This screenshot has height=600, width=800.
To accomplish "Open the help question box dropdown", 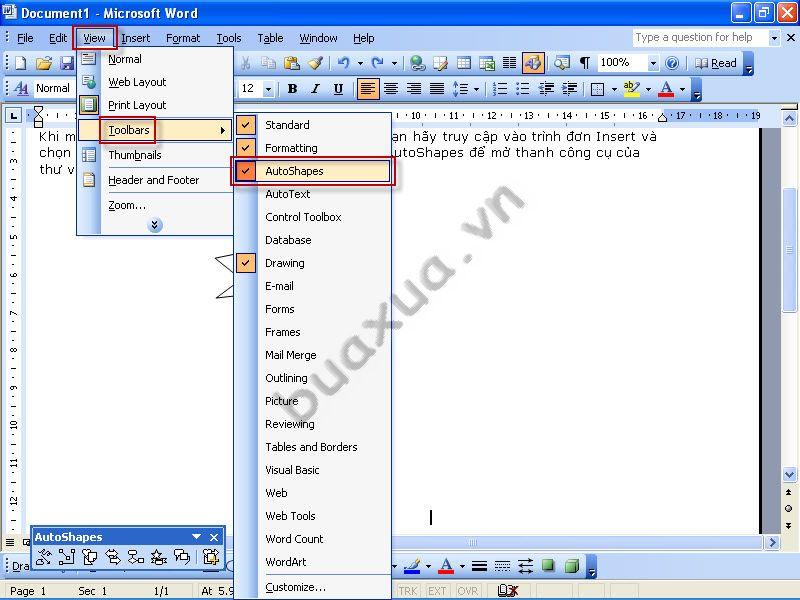I will [x=774, y=38].
